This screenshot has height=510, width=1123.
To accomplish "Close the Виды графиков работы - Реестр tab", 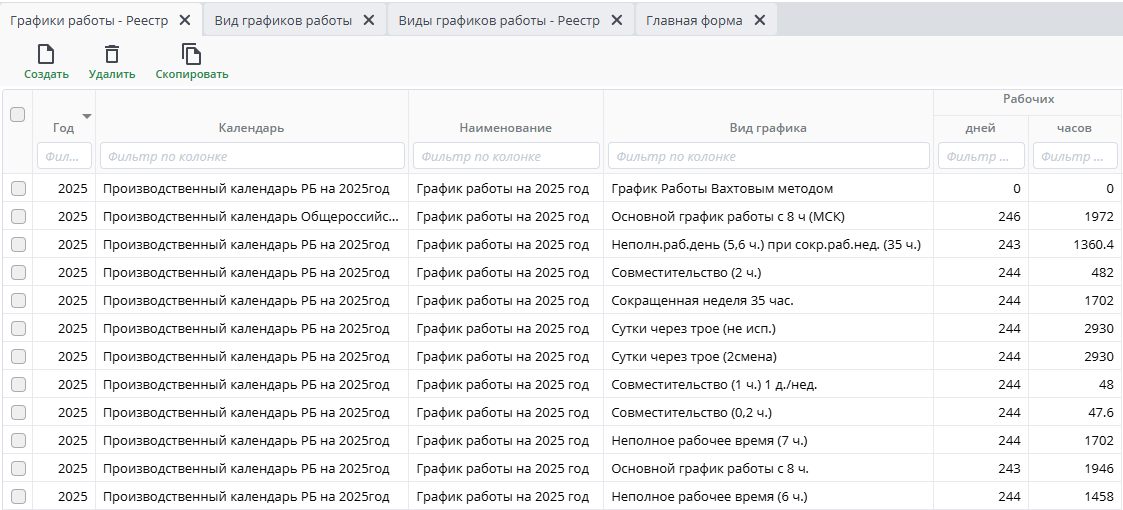I will click(617, 20).
